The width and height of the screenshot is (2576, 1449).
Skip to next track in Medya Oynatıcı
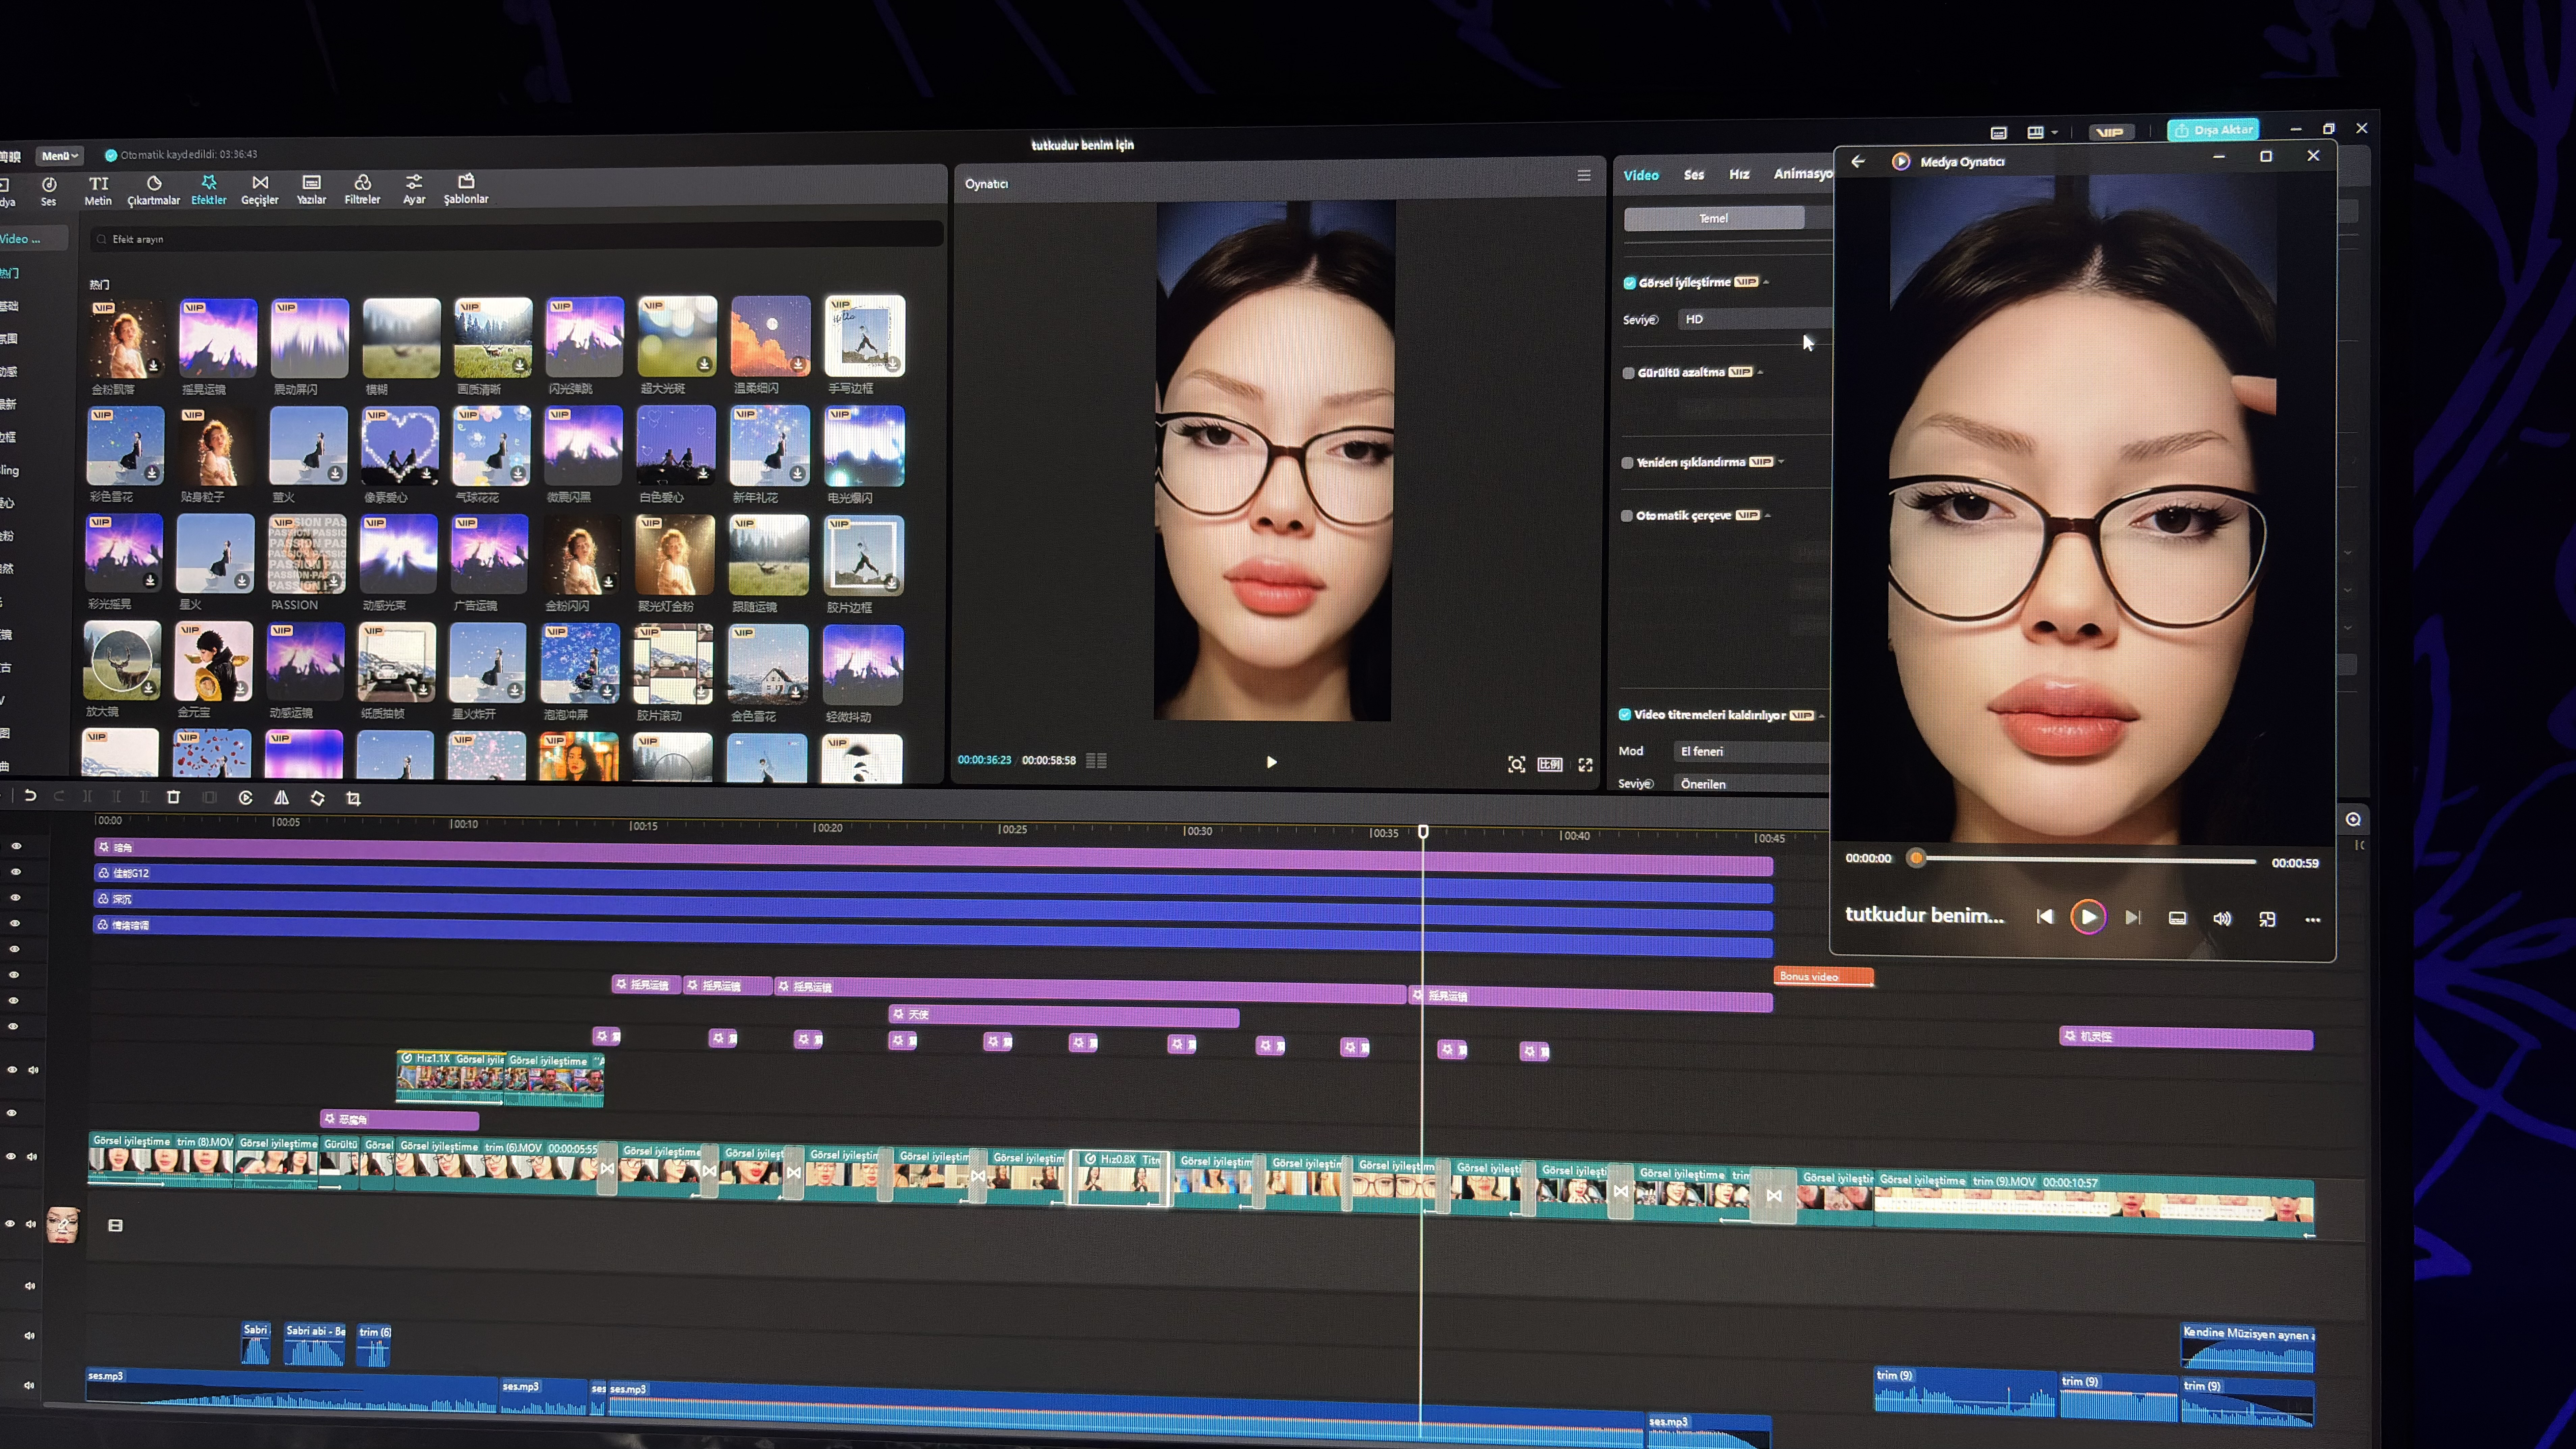2133,918
